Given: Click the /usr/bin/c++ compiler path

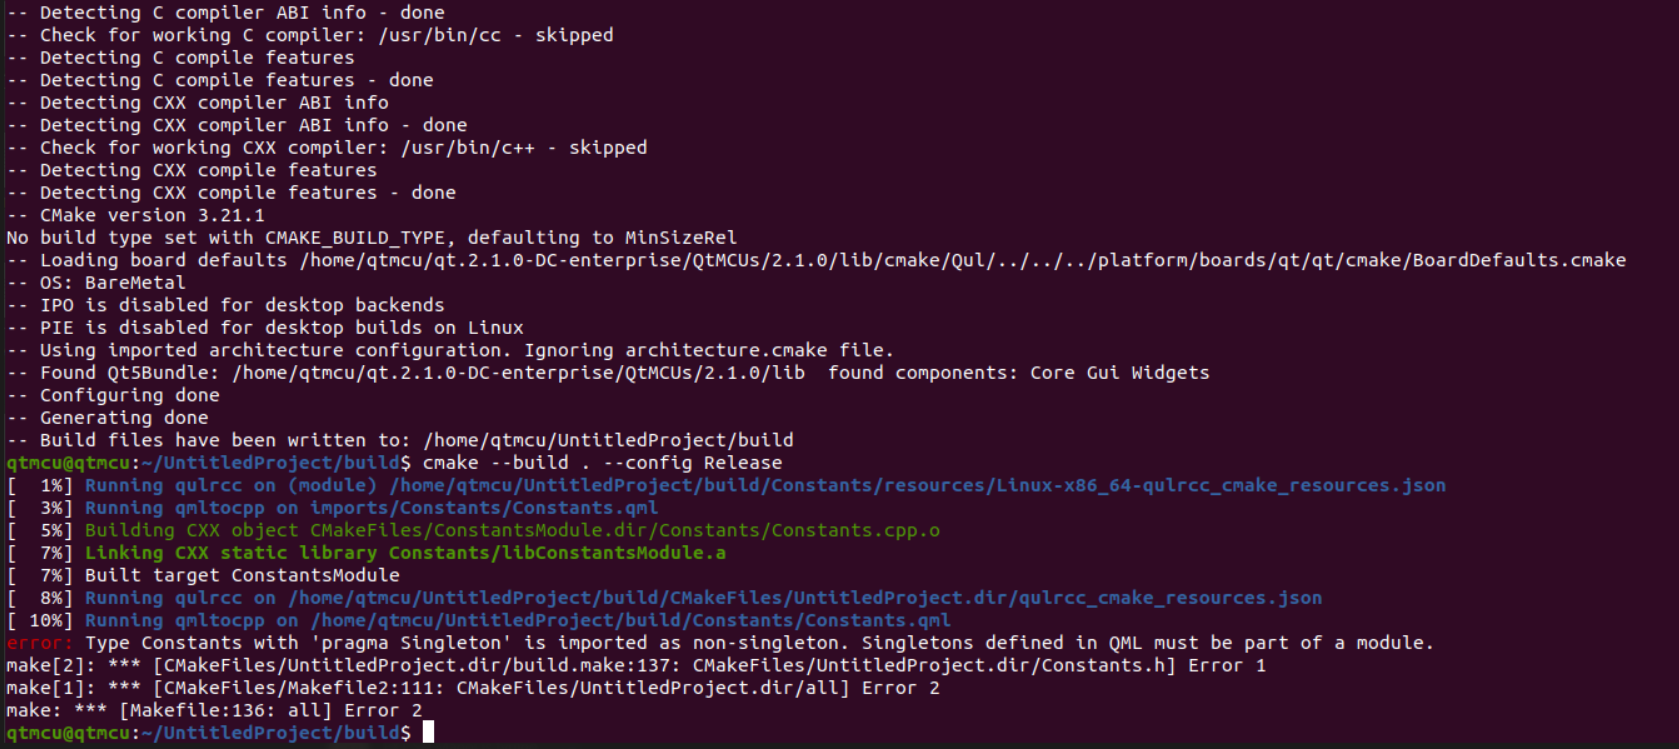Looking at the screenshot, I should (467, 148).
